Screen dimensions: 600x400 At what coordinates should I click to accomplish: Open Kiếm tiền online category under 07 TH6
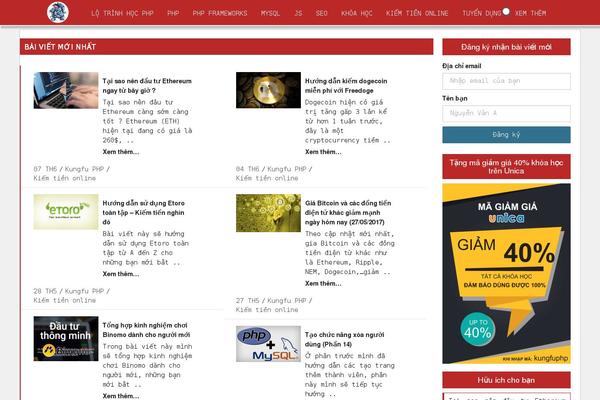point(64,178)
